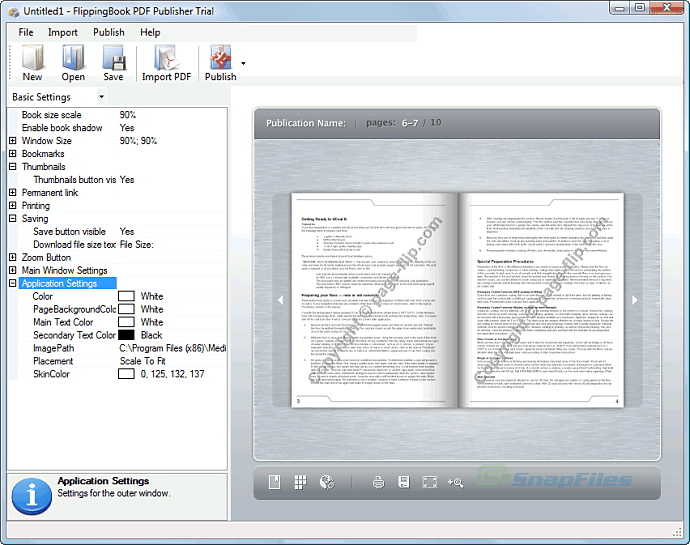Viewport: 690px width, 545px height.
Task: Click the Save floppy toolbar icon
Action: (x=114, y=63)
